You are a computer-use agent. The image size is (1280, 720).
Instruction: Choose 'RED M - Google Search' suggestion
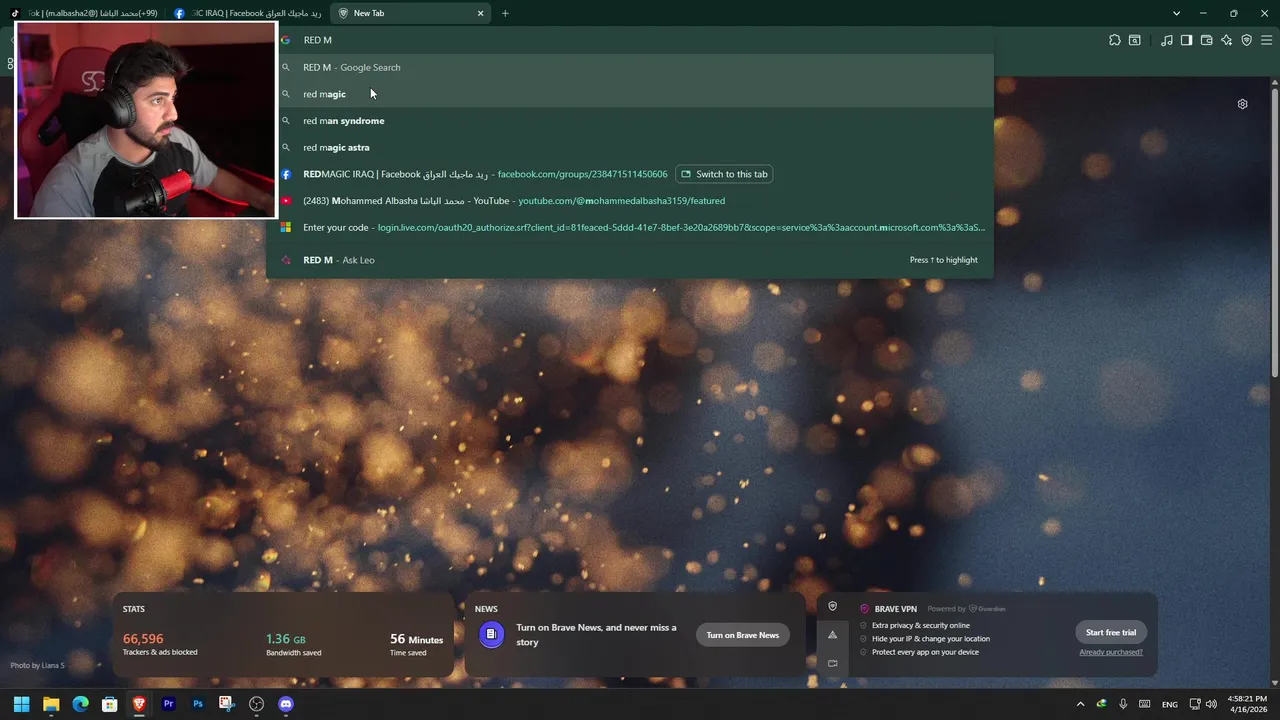pos(630,67)
